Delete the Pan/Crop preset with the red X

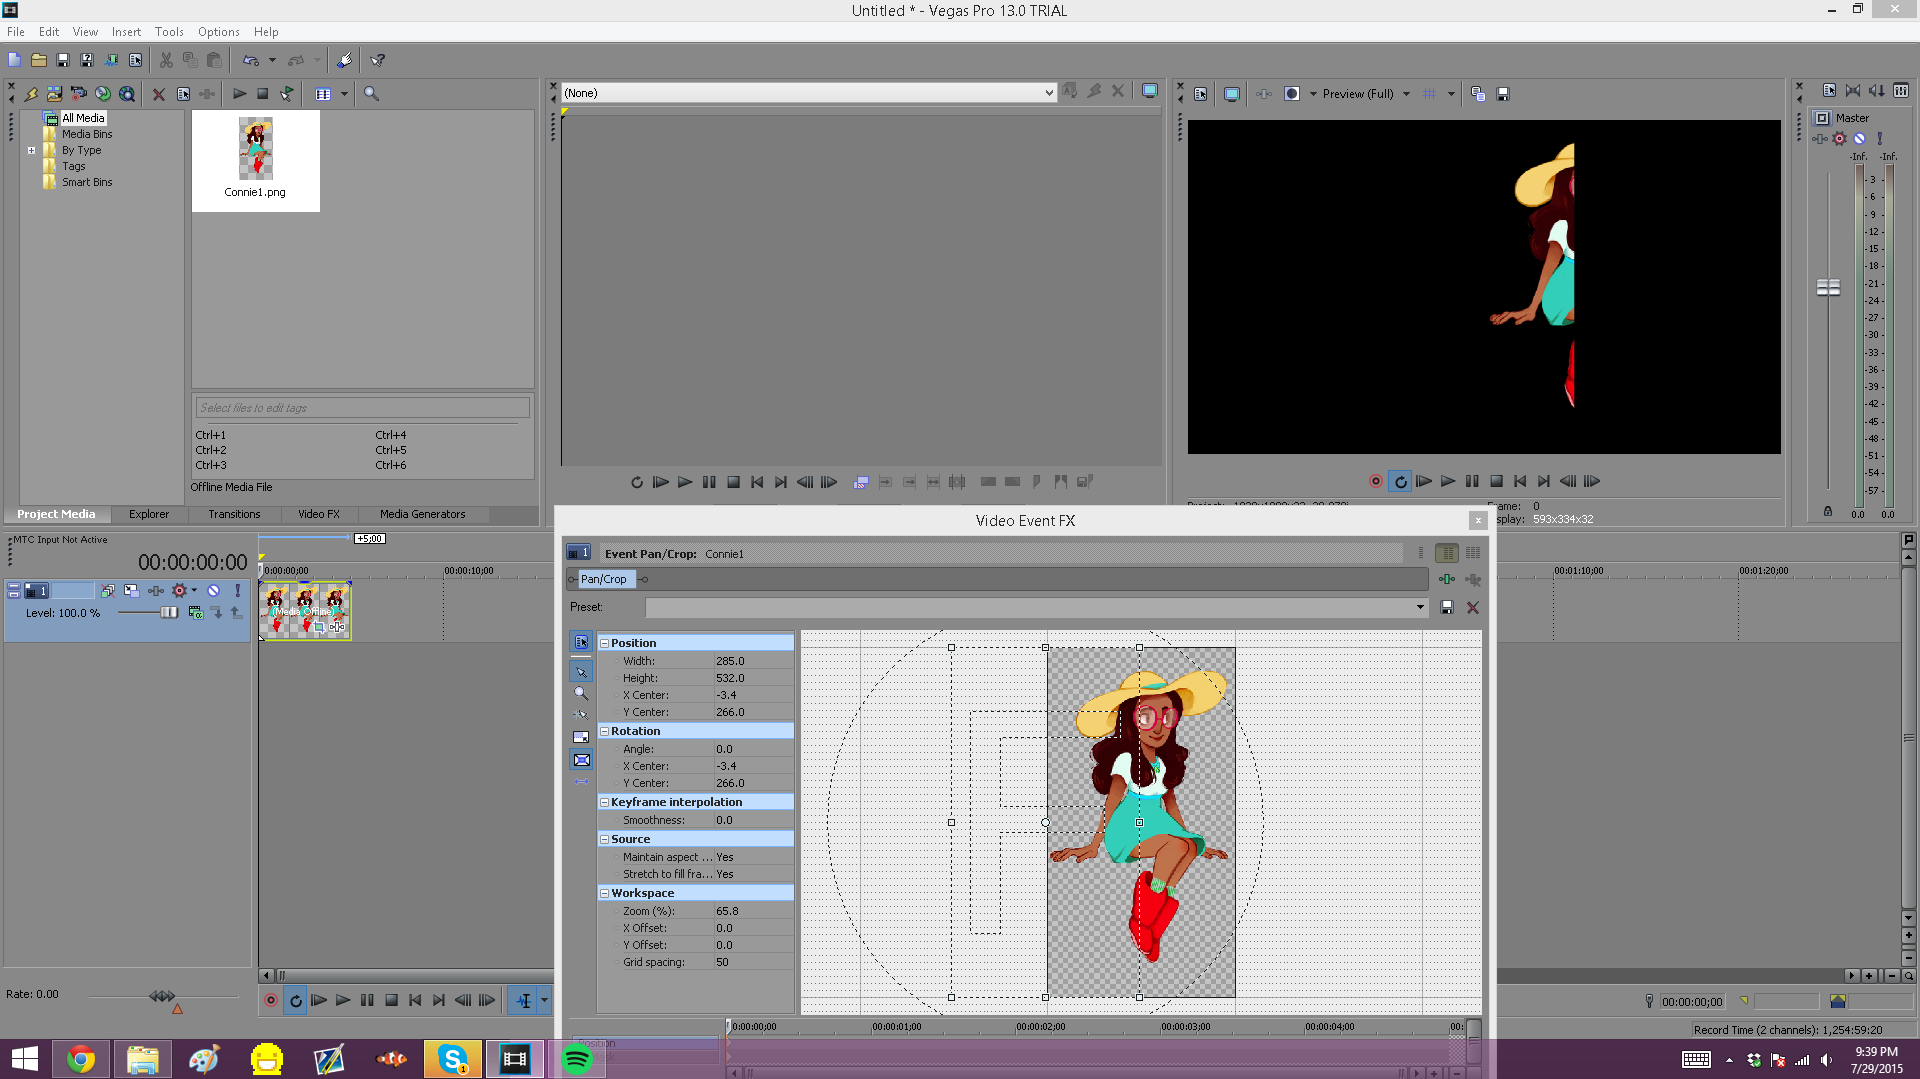point(1472,607)
